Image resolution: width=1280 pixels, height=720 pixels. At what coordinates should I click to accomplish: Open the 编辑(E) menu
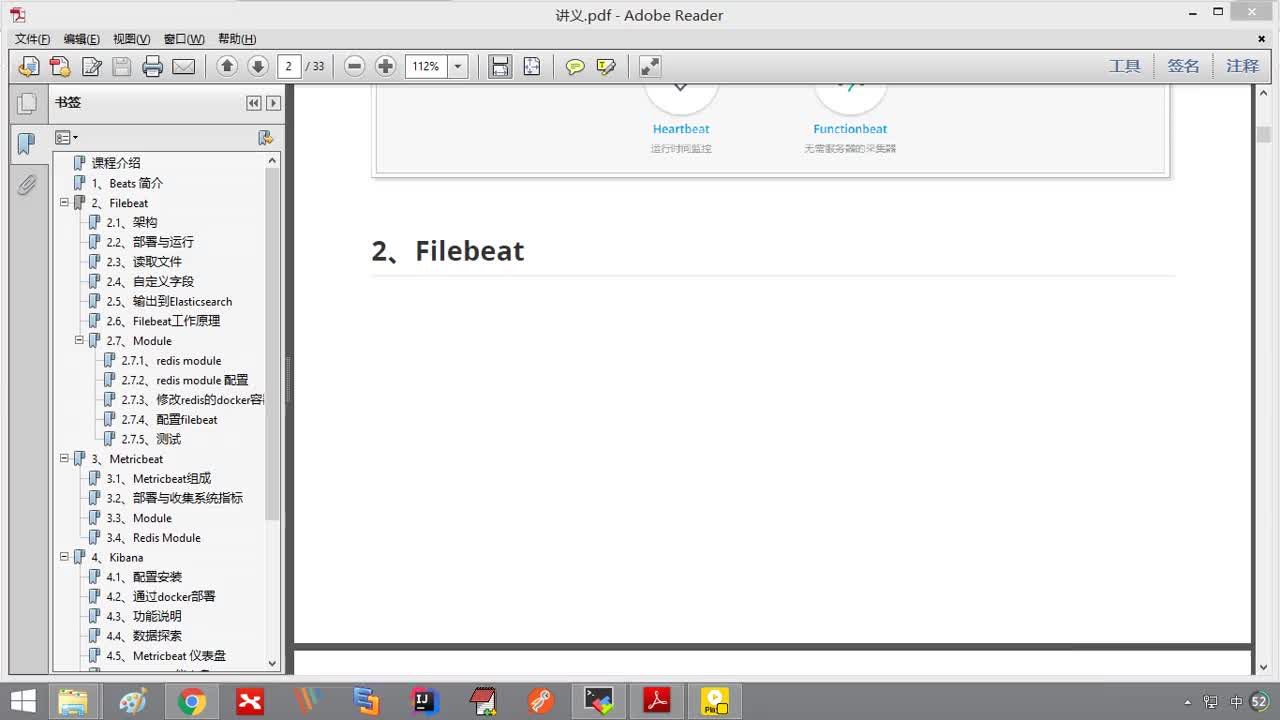[x=82, y=39]
